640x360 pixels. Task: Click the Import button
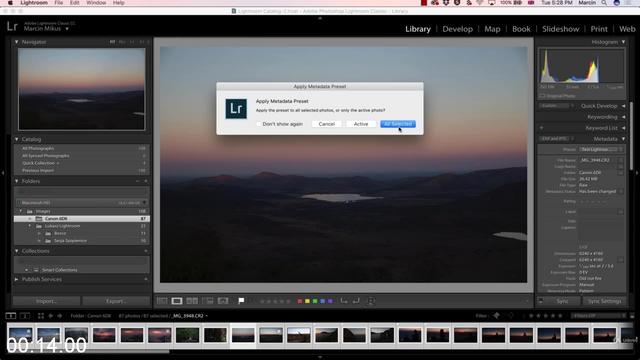[x=47, y=301]
